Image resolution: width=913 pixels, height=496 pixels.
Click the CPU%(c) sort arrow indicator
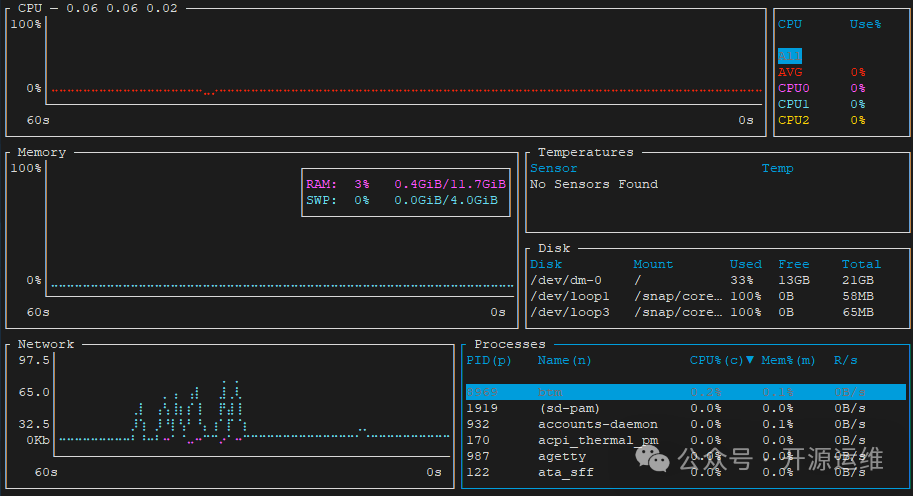pyautogui.click(x=750, y=360)
